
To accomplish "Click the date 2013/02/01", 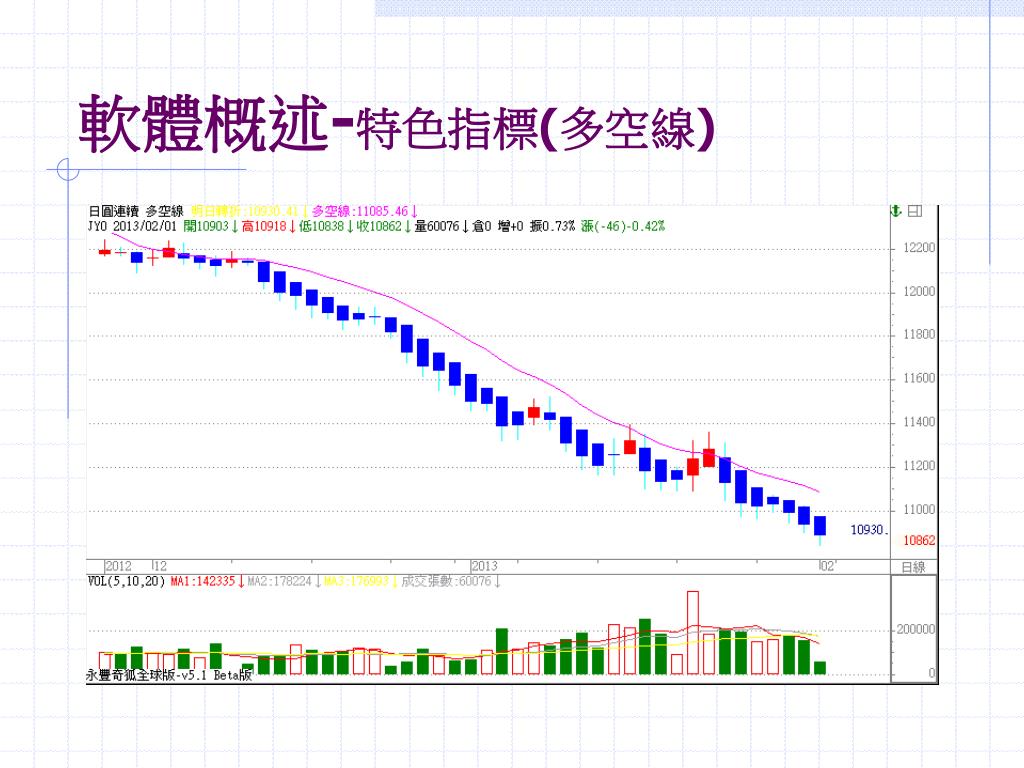I will [x=145, y=227].
